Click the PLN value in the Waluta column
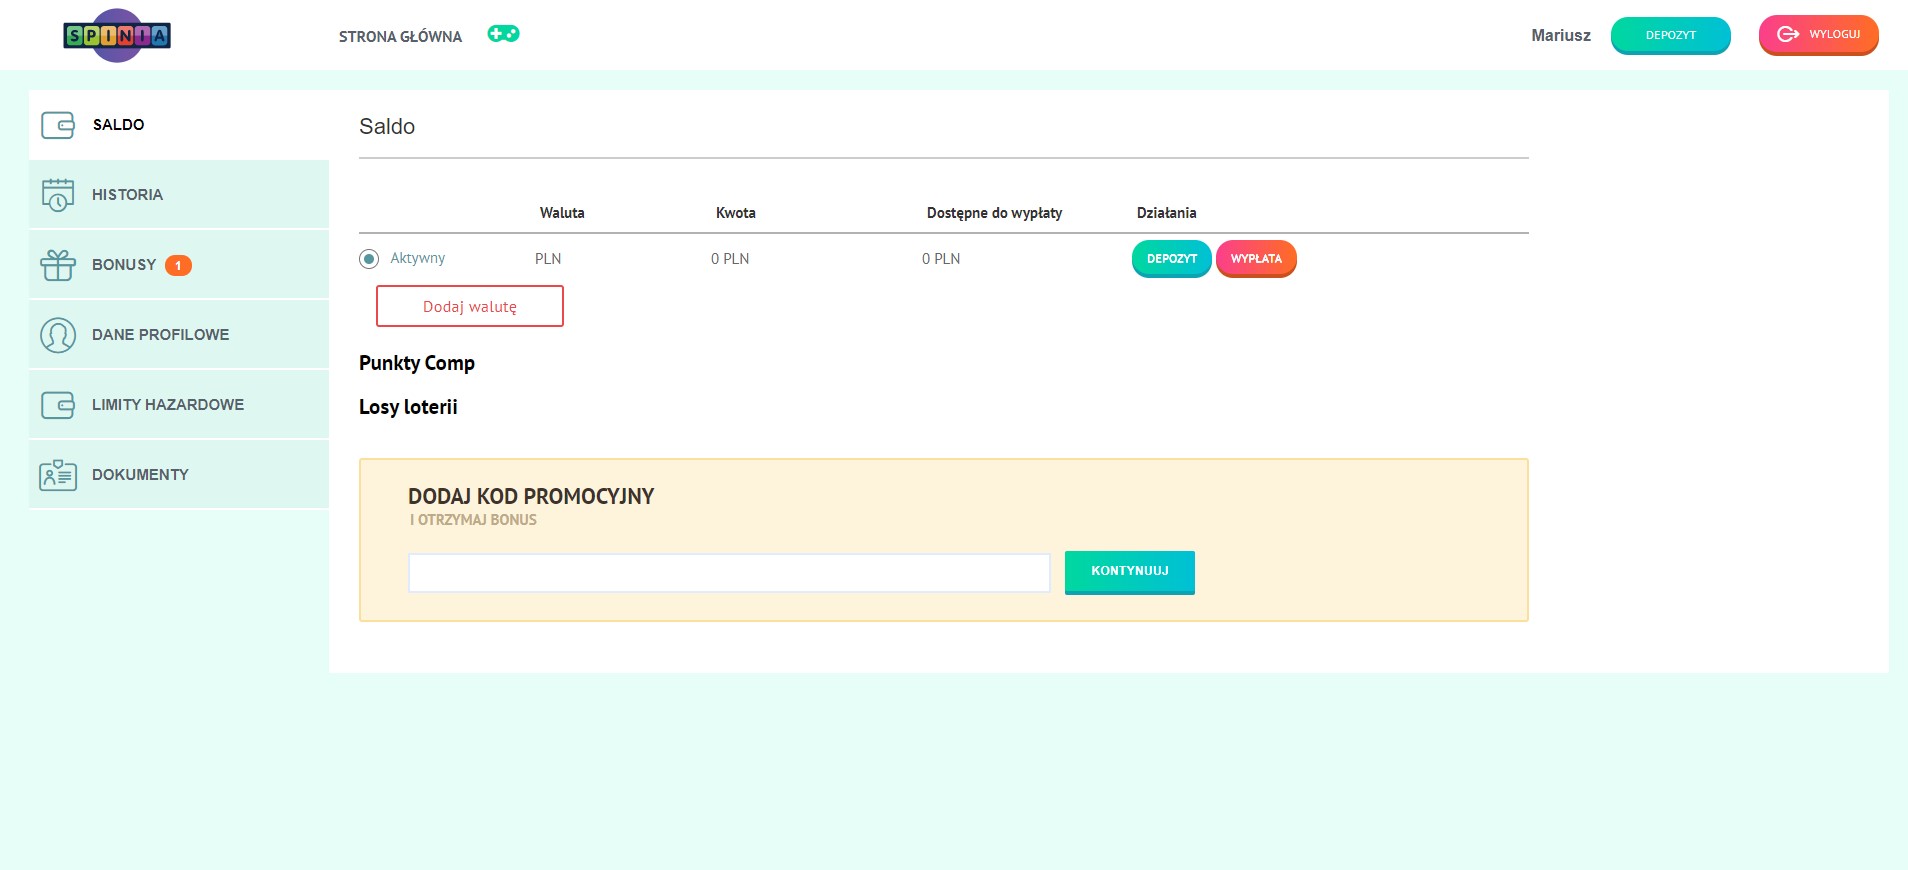 (x=548, y=259)
